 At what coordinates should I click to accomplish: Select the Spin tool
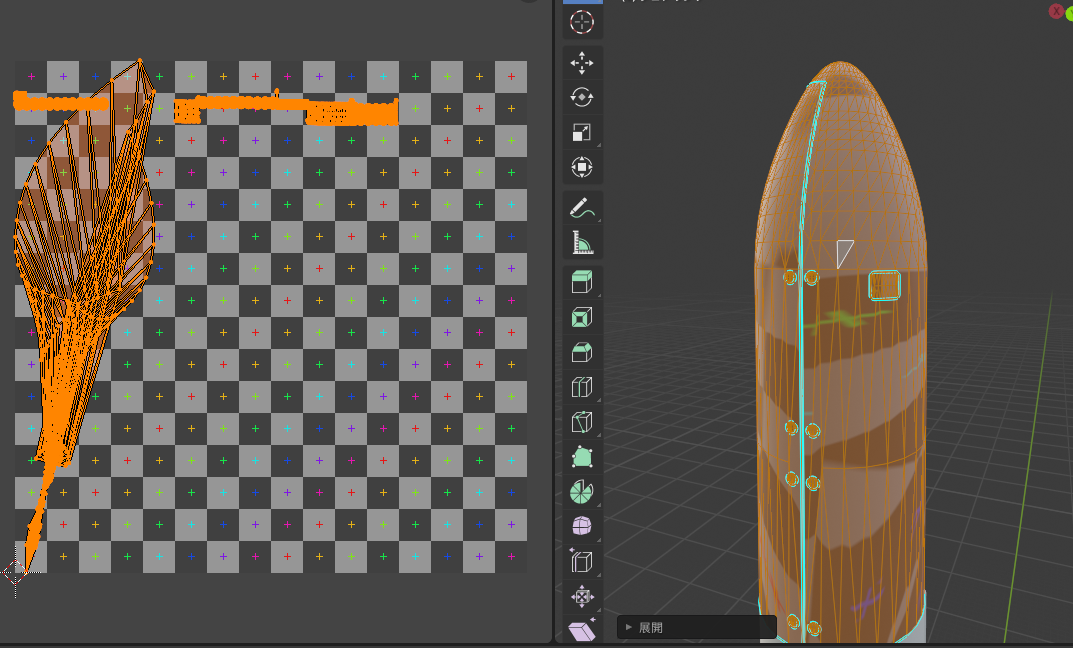click(x=582, y=491)
